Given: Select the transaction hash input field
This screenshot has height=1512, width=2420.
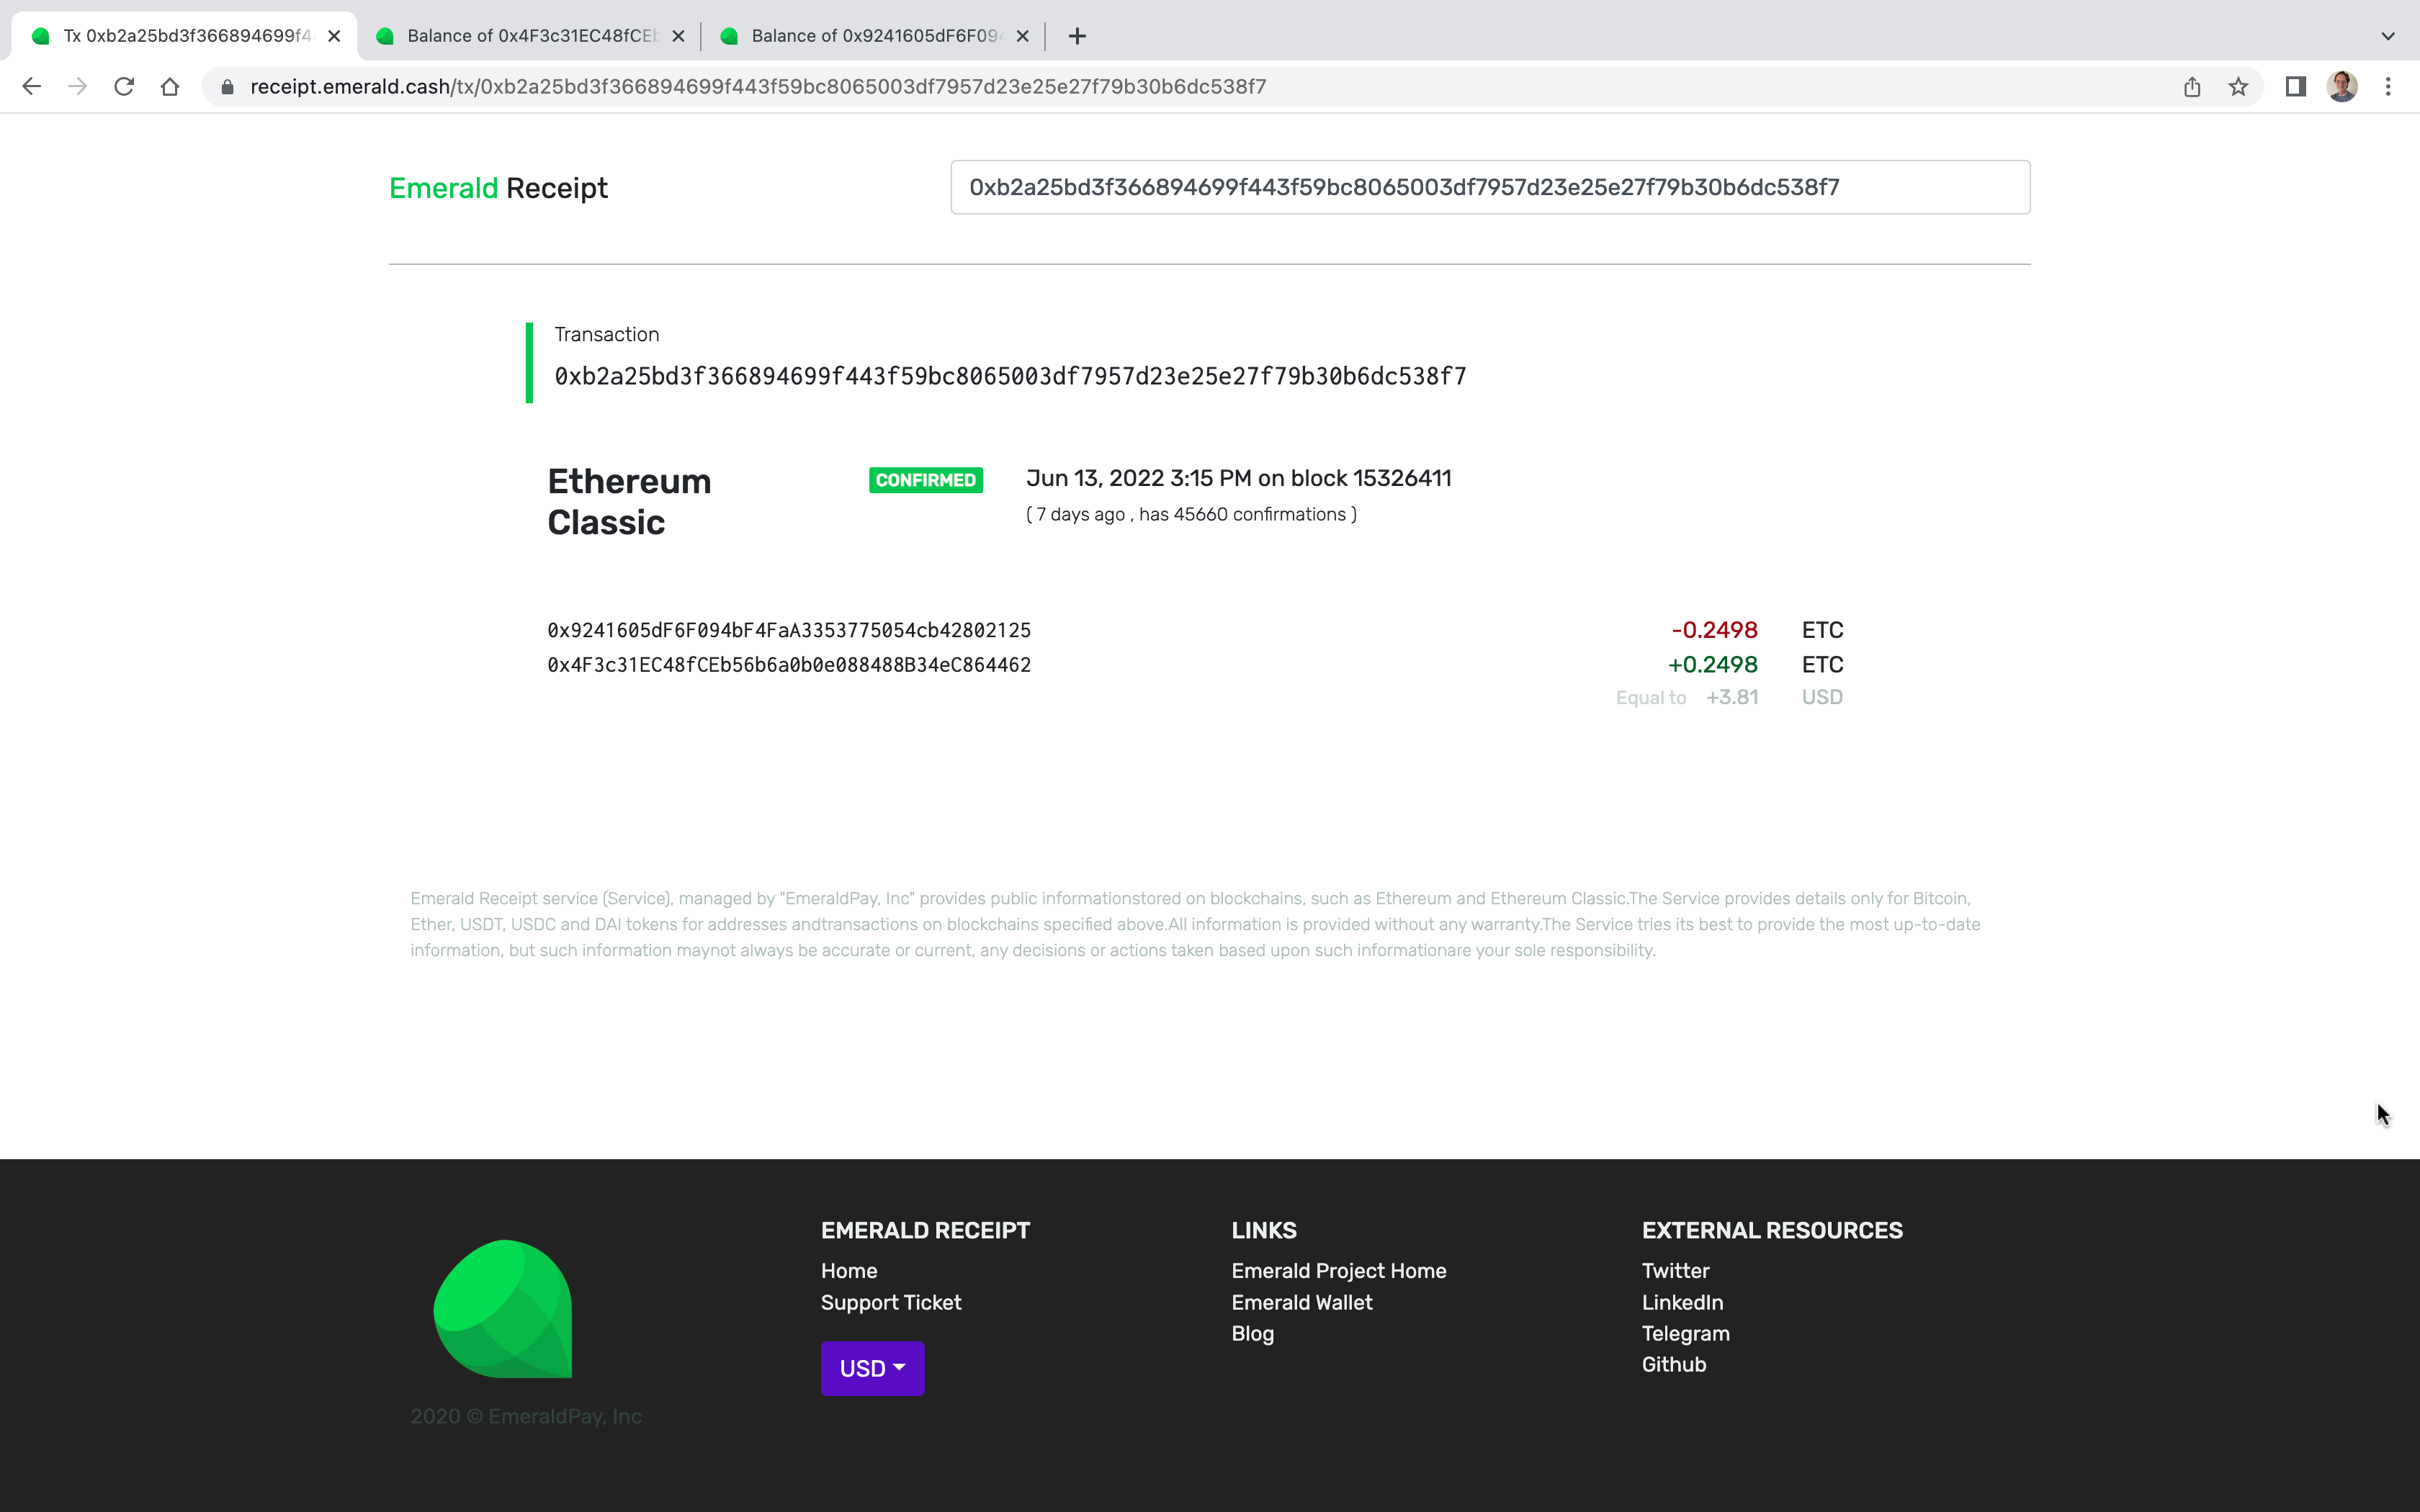Looking at the screenshot, I should 1489,186.
